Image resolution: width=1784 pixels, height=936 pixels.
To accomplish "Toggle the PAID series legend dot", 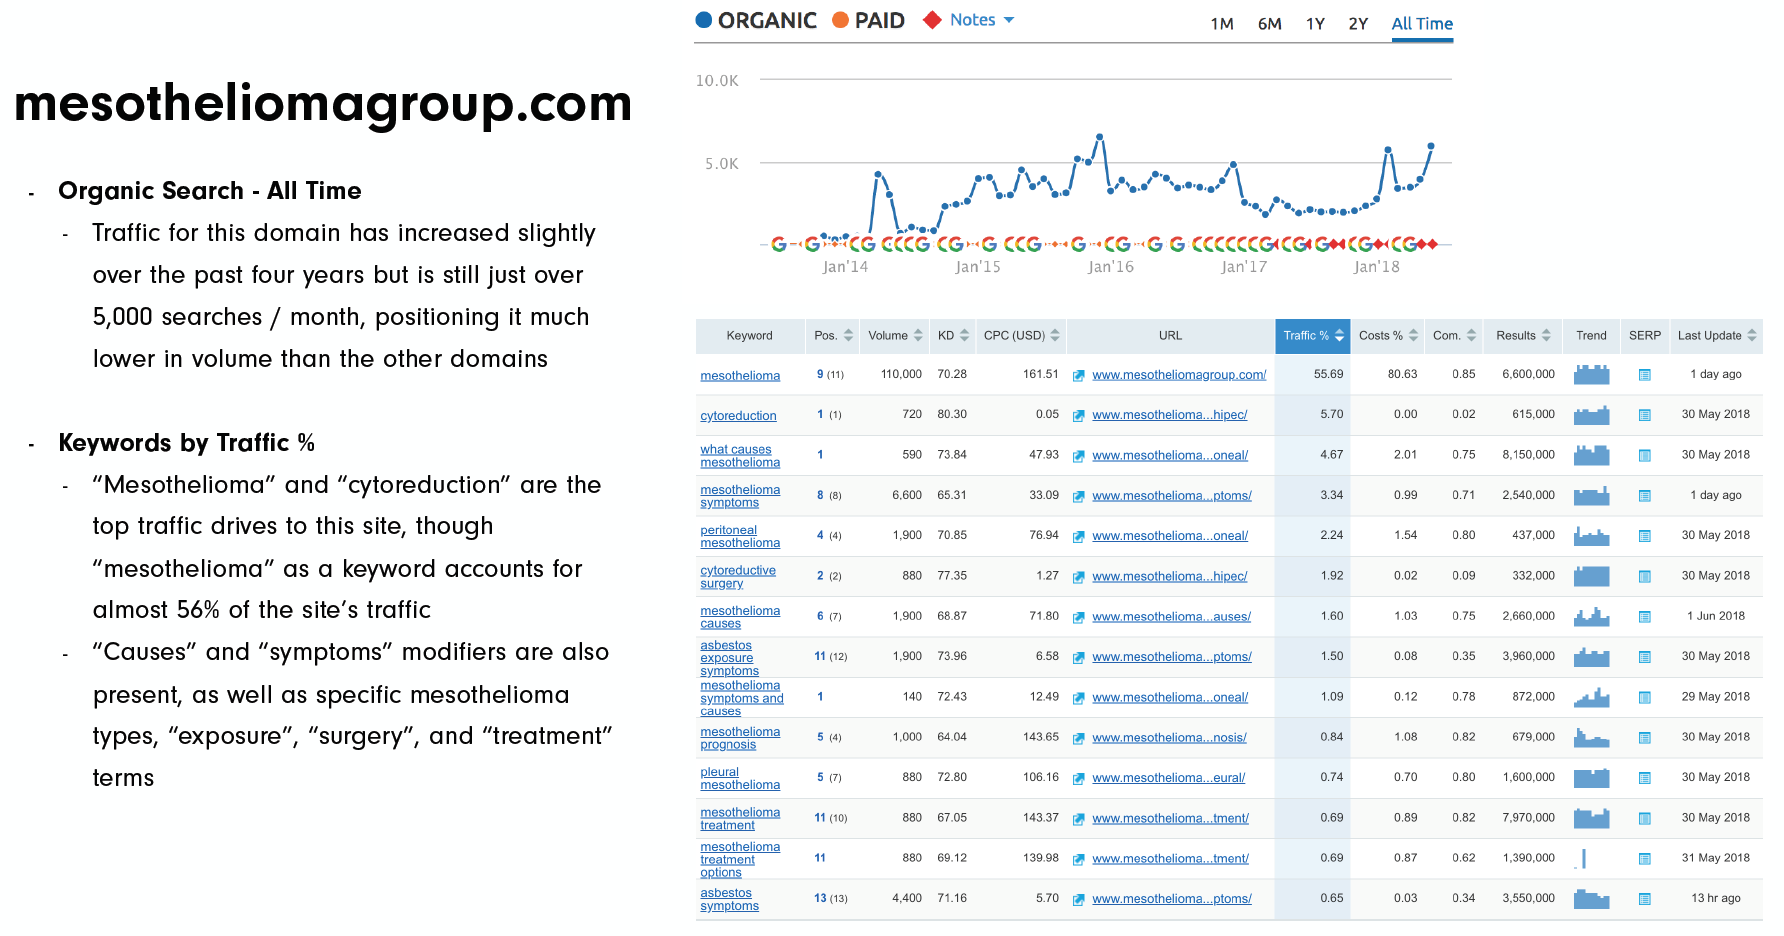I will (x=841, y=20).
